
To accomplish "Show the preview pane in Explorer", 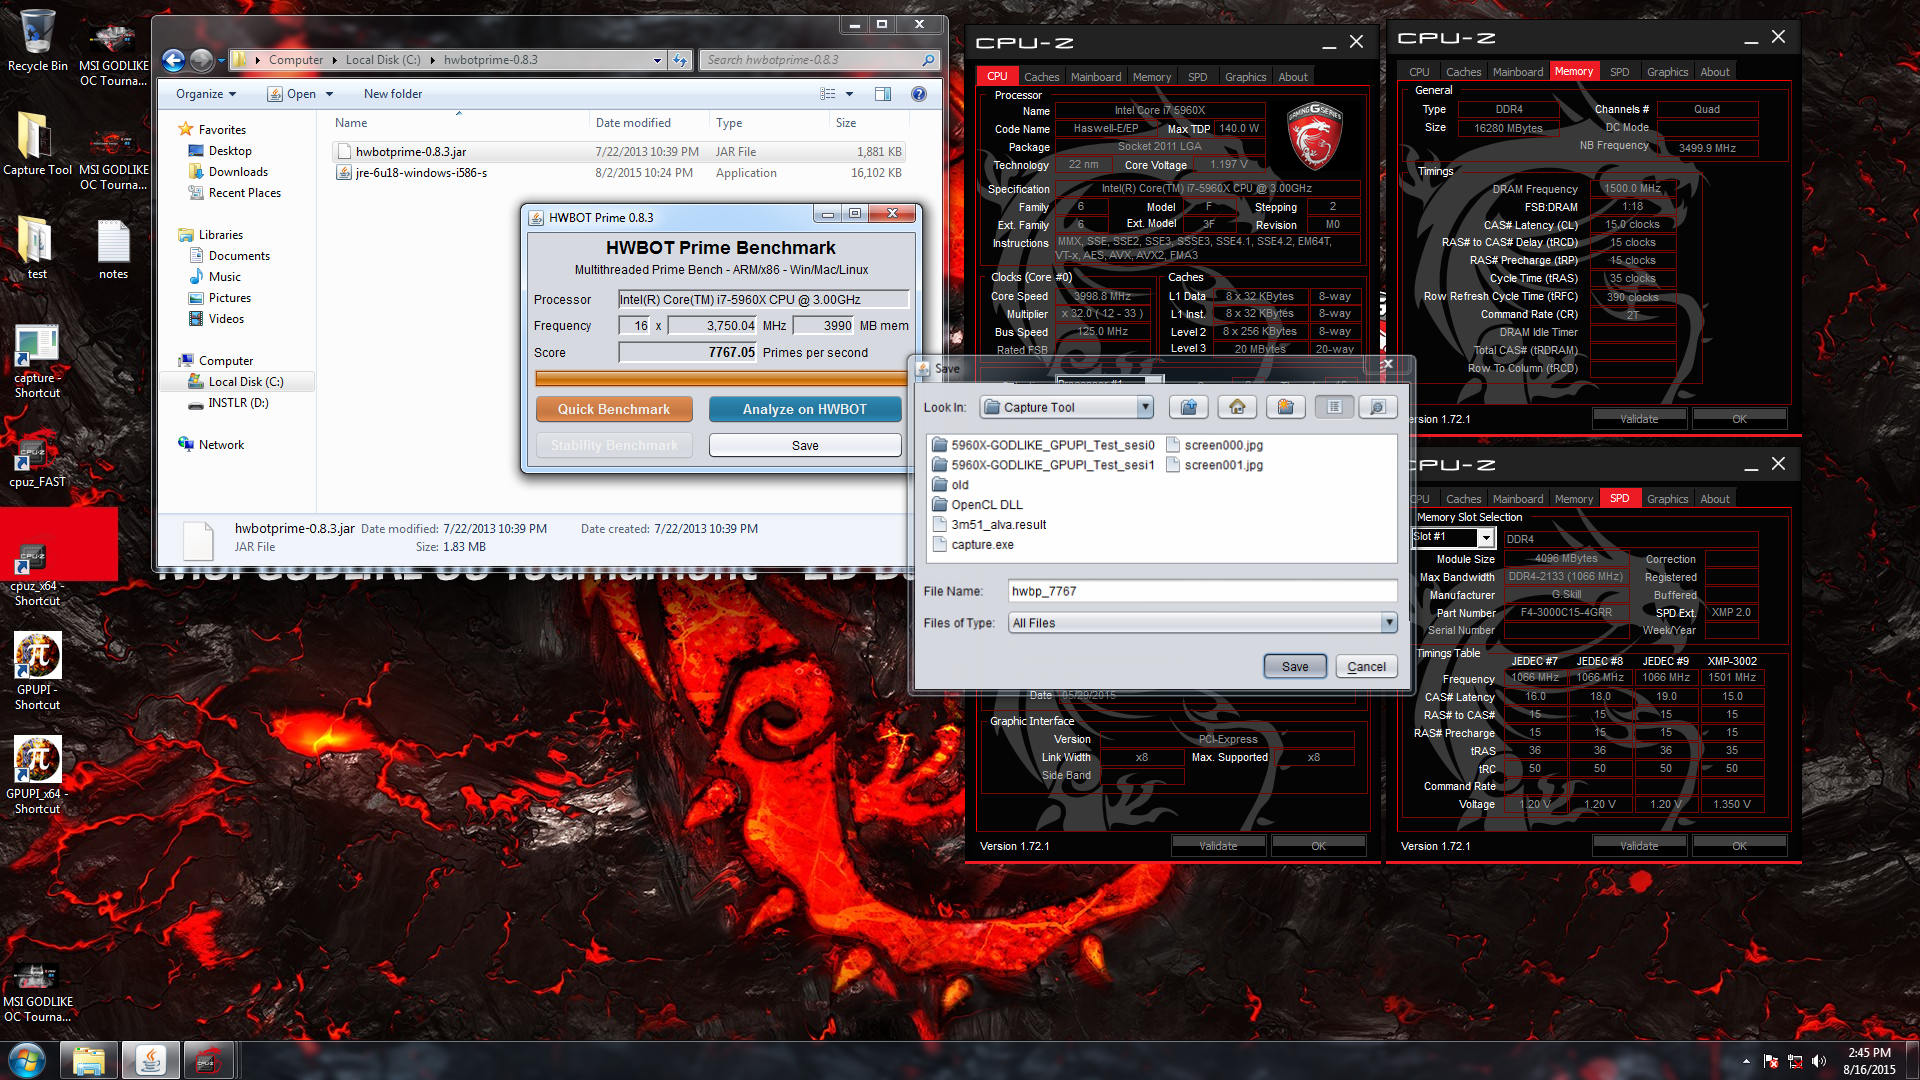I will (x=883, y=94).
